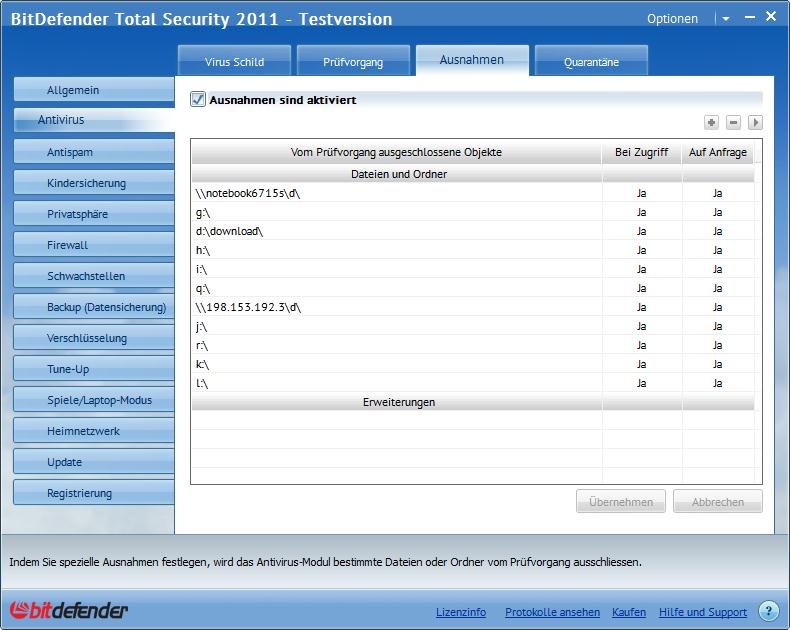Open the Lizenzinfo link
This screenshot has width=790, height=630.
pyautogui.click(x=461, y=612)
